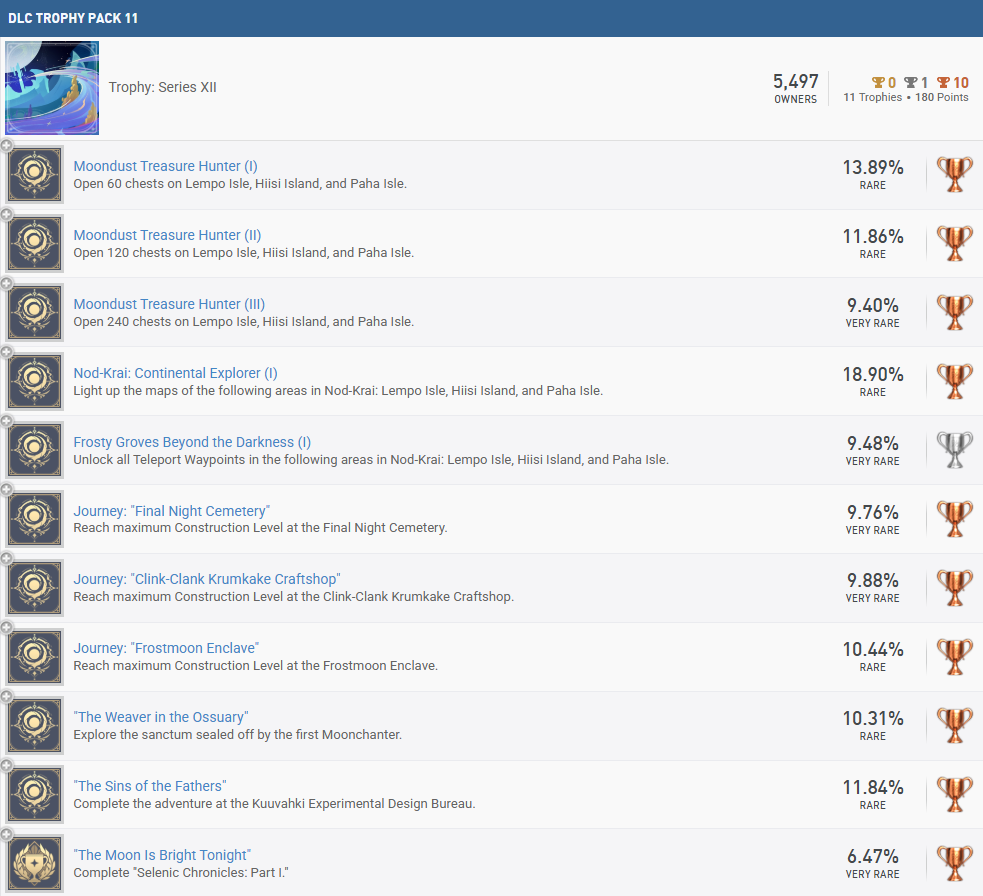Click the 18.90% RARE rarity value
This screenshot has width=983, height=896.
873,381
